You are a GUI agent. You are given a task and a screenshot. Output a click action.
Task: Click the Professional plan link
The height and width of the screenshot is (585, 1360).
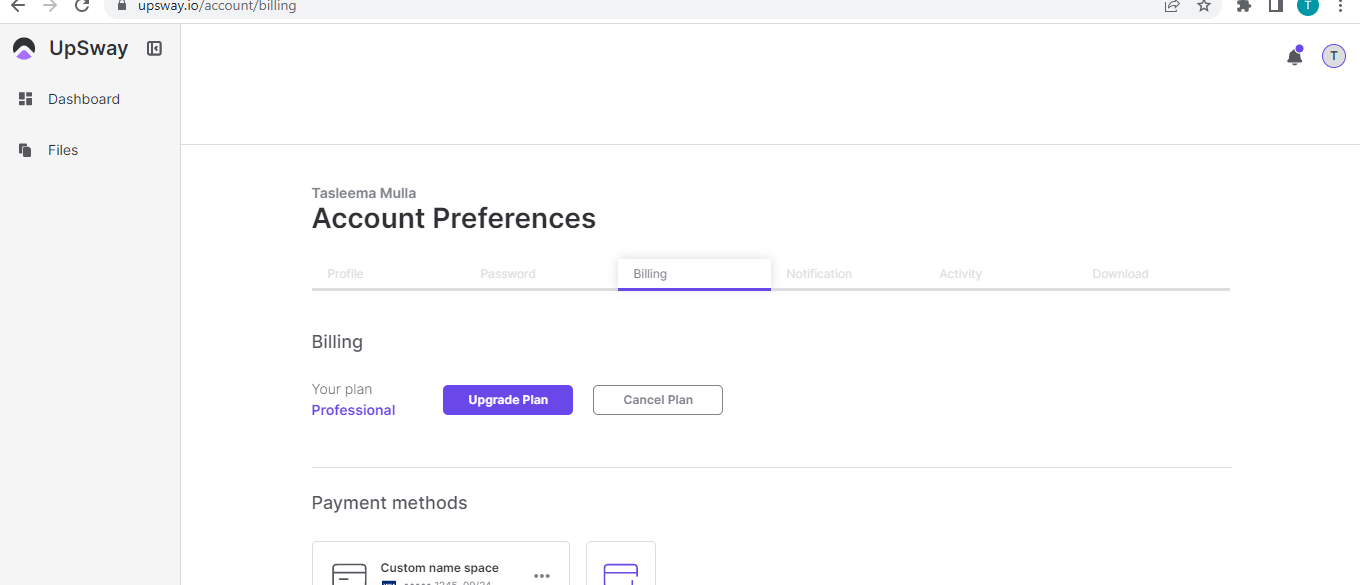click(353, 410)
